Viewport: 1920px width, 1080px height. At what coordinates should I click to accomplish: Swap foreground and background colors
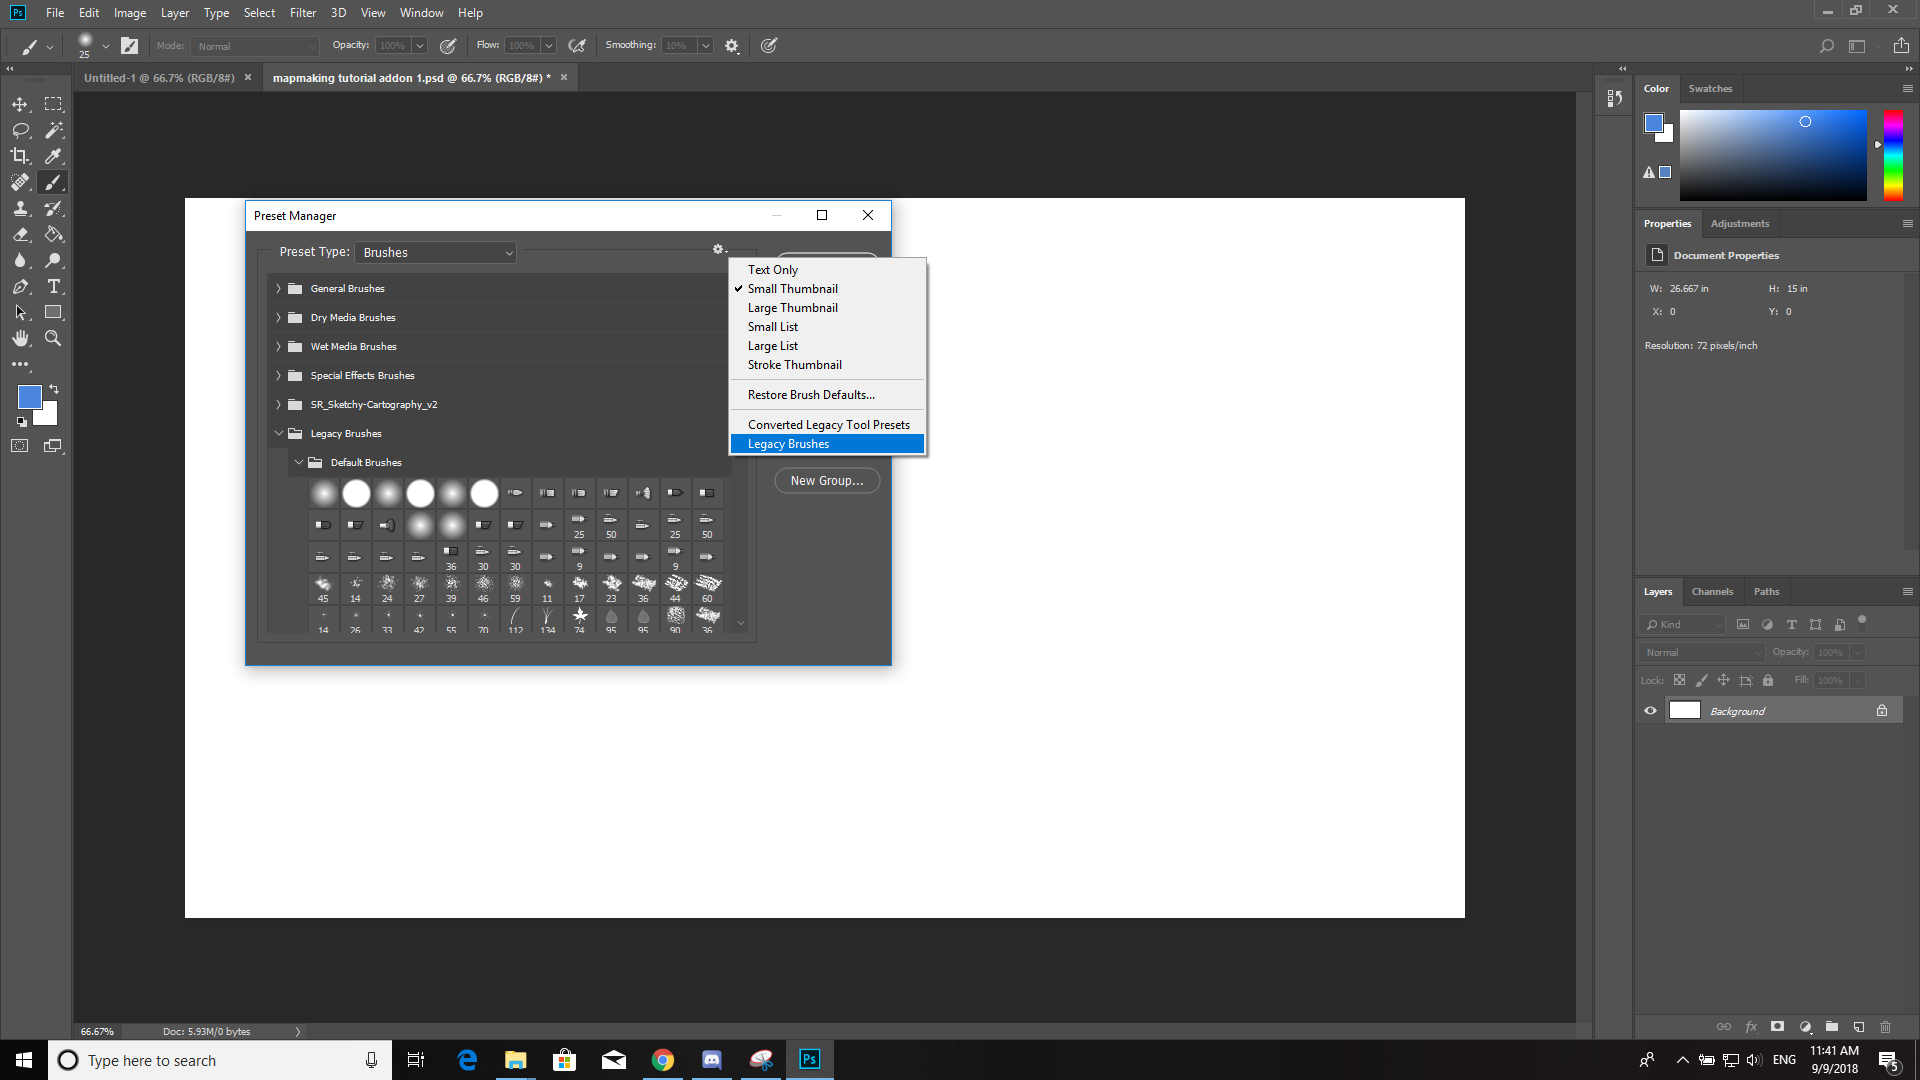pos(54,388)
